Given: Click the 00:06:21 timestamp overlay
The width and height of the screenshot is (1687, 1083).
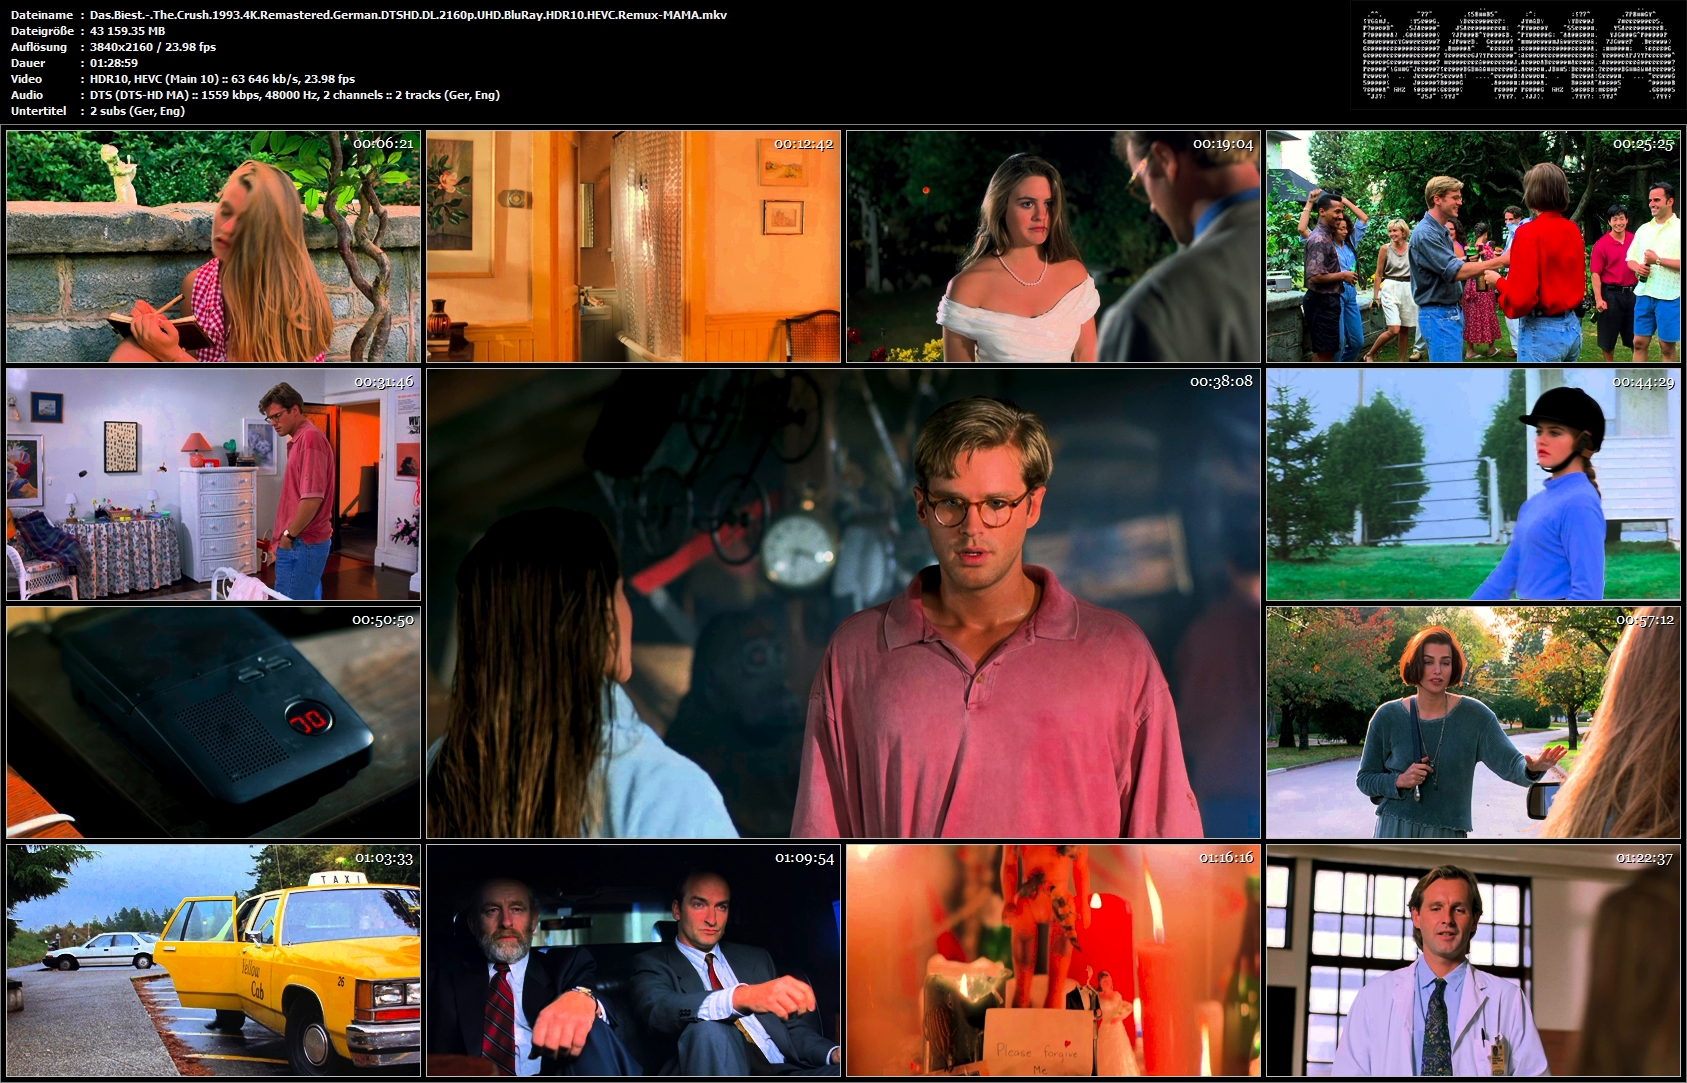Looking at the screenshot, I should pos(383,144).
